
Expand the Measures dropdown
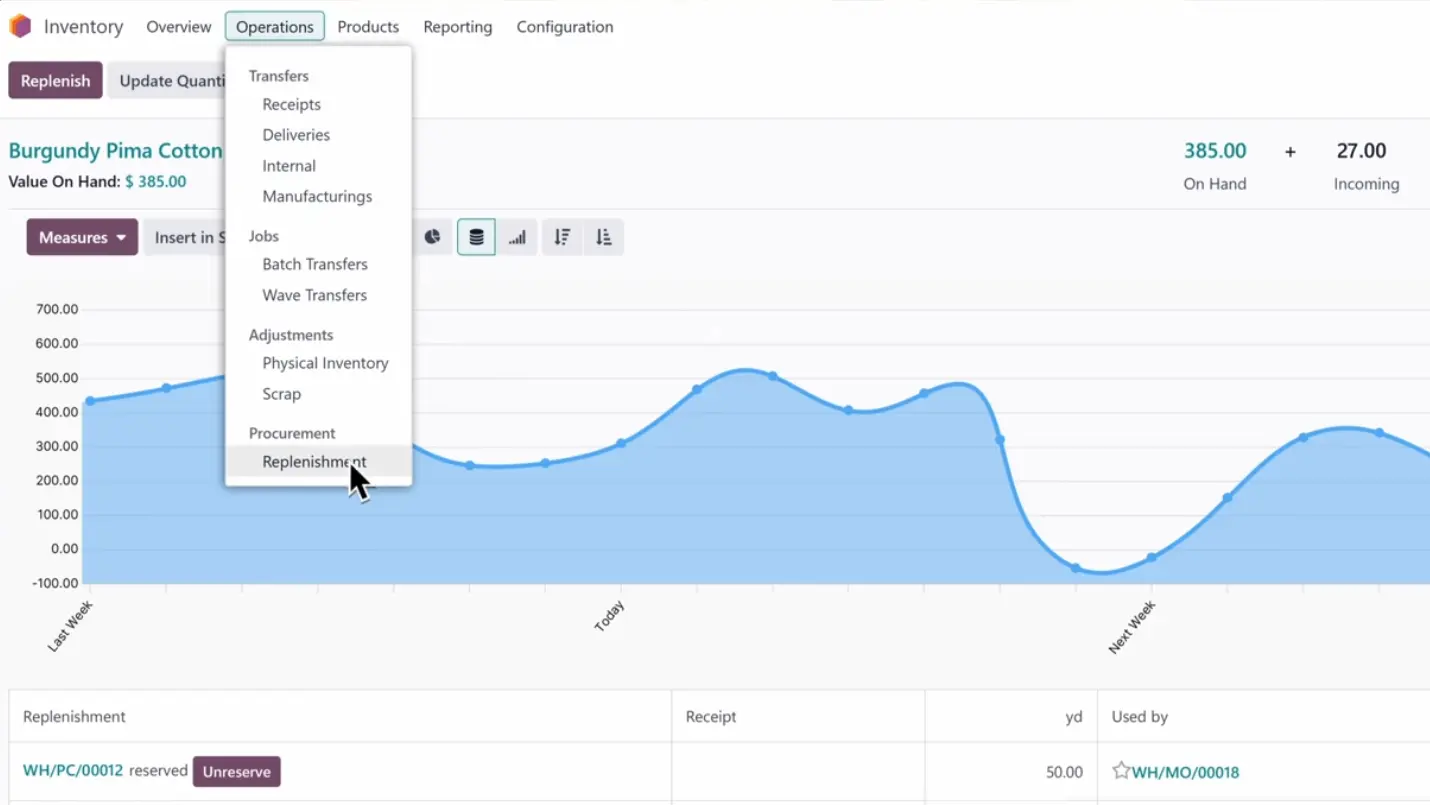pyautogui.click(x=82, y=237)
